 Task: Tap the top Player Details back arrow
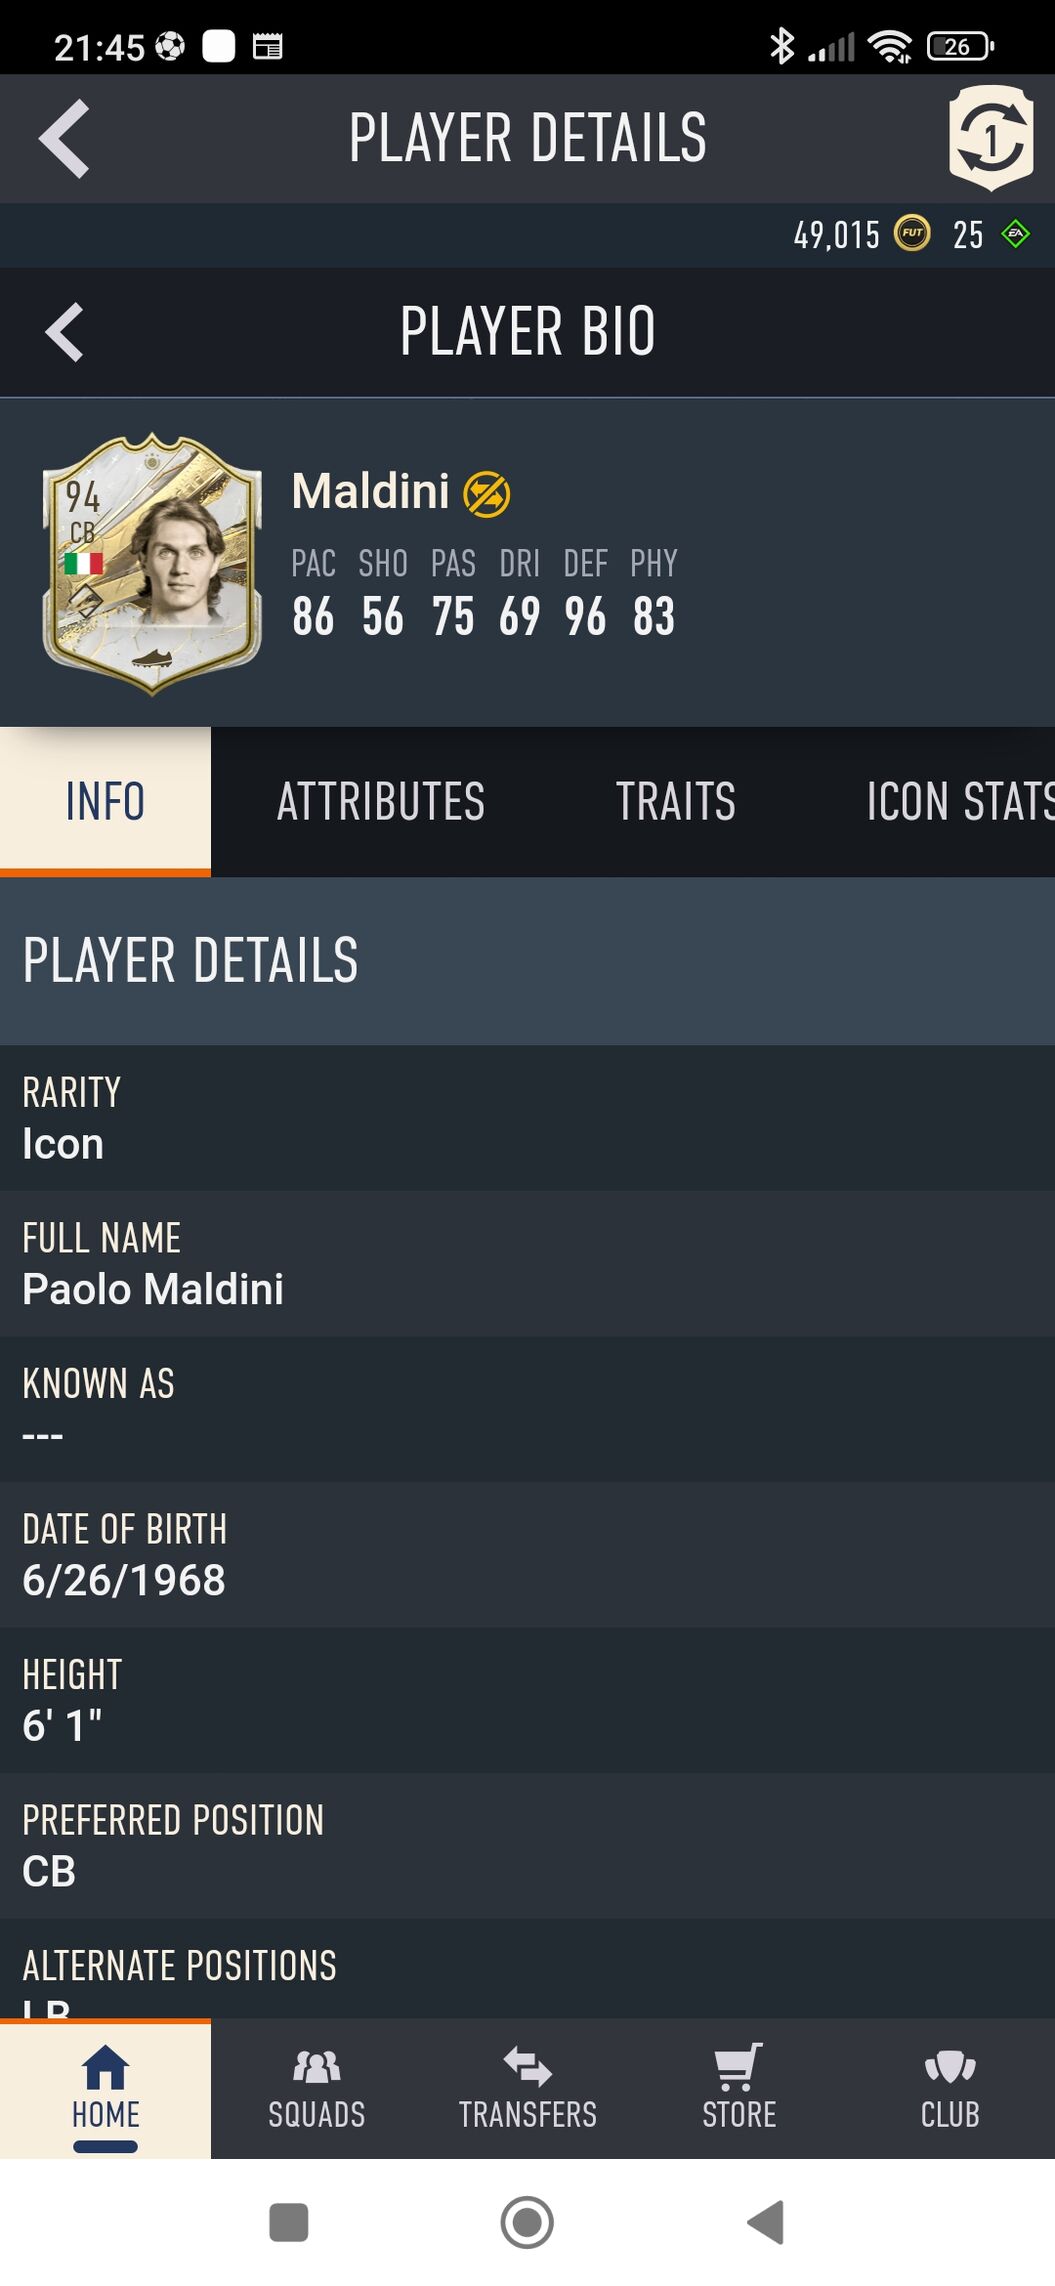64,139
